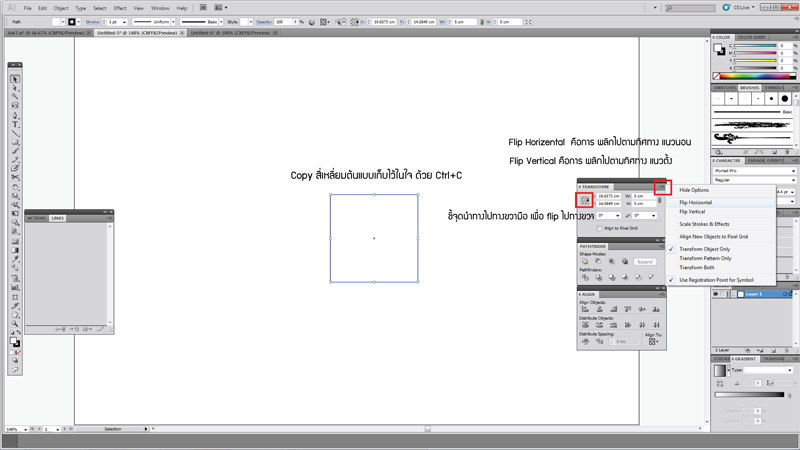
Task: Toggle constrain width and height proportions link
Action: point(659,200)
